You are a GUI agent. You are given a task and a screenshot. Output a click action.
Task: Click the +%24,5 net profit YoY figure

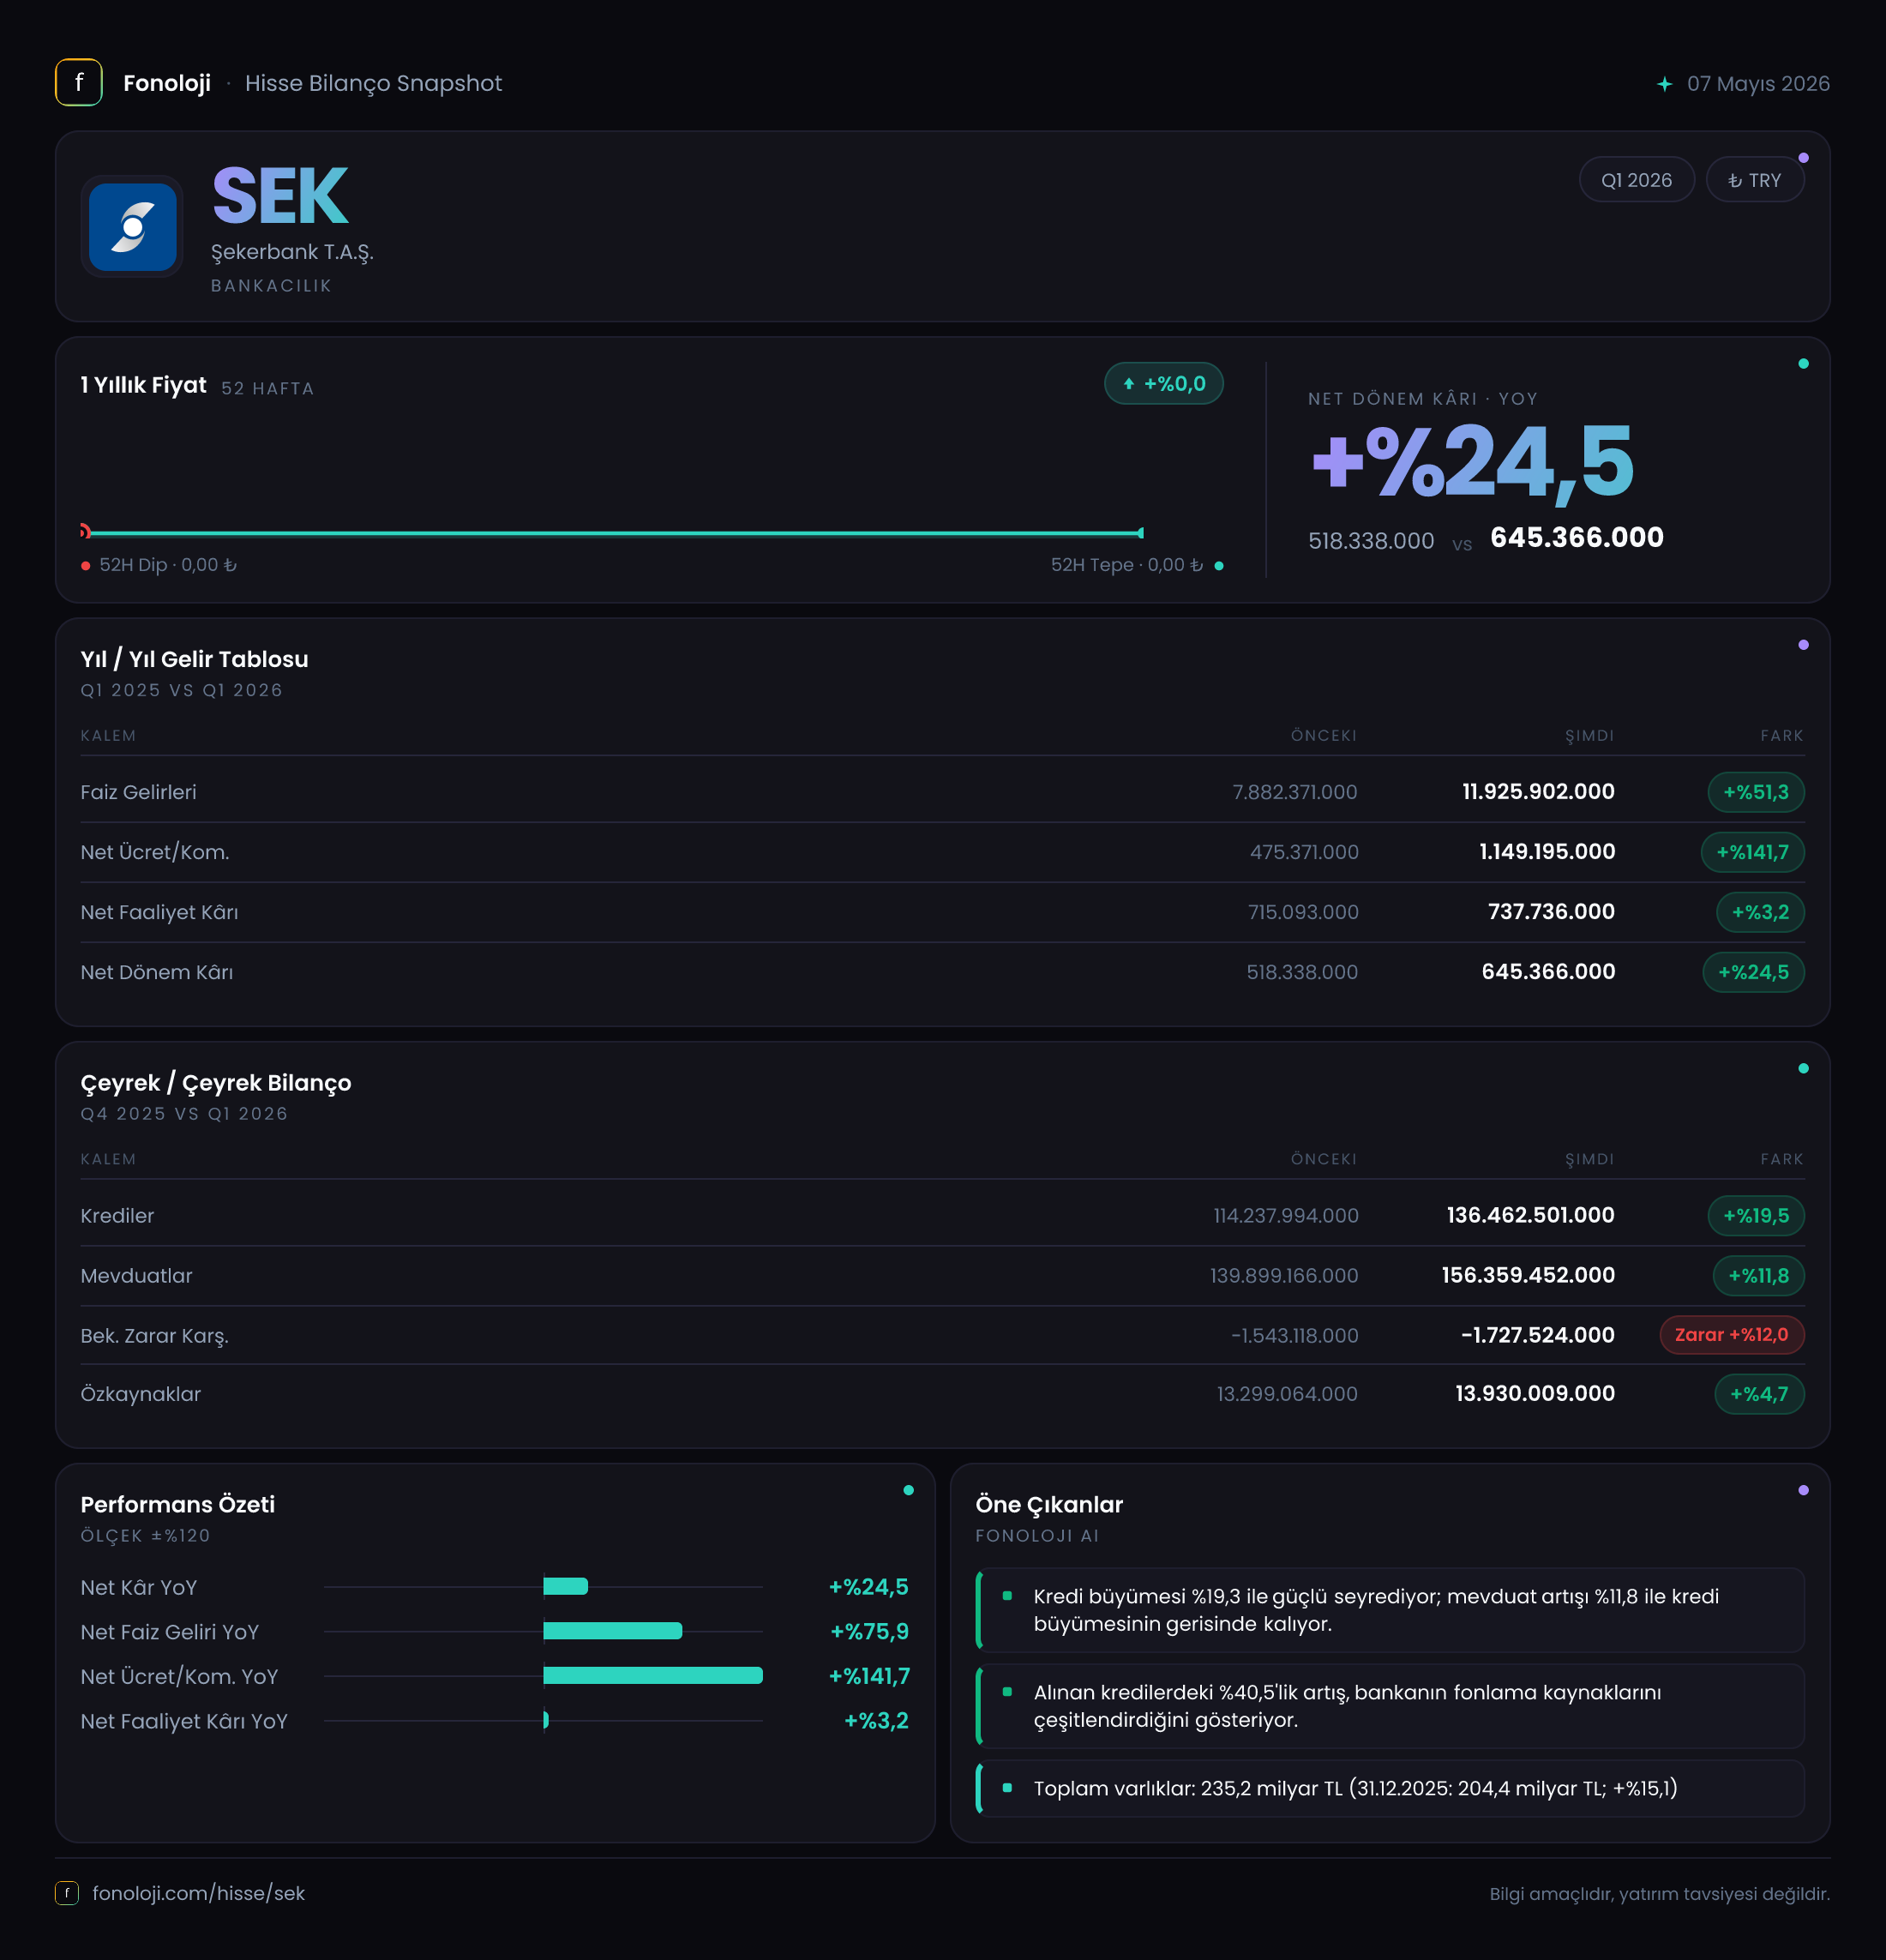click(1473, 462)
